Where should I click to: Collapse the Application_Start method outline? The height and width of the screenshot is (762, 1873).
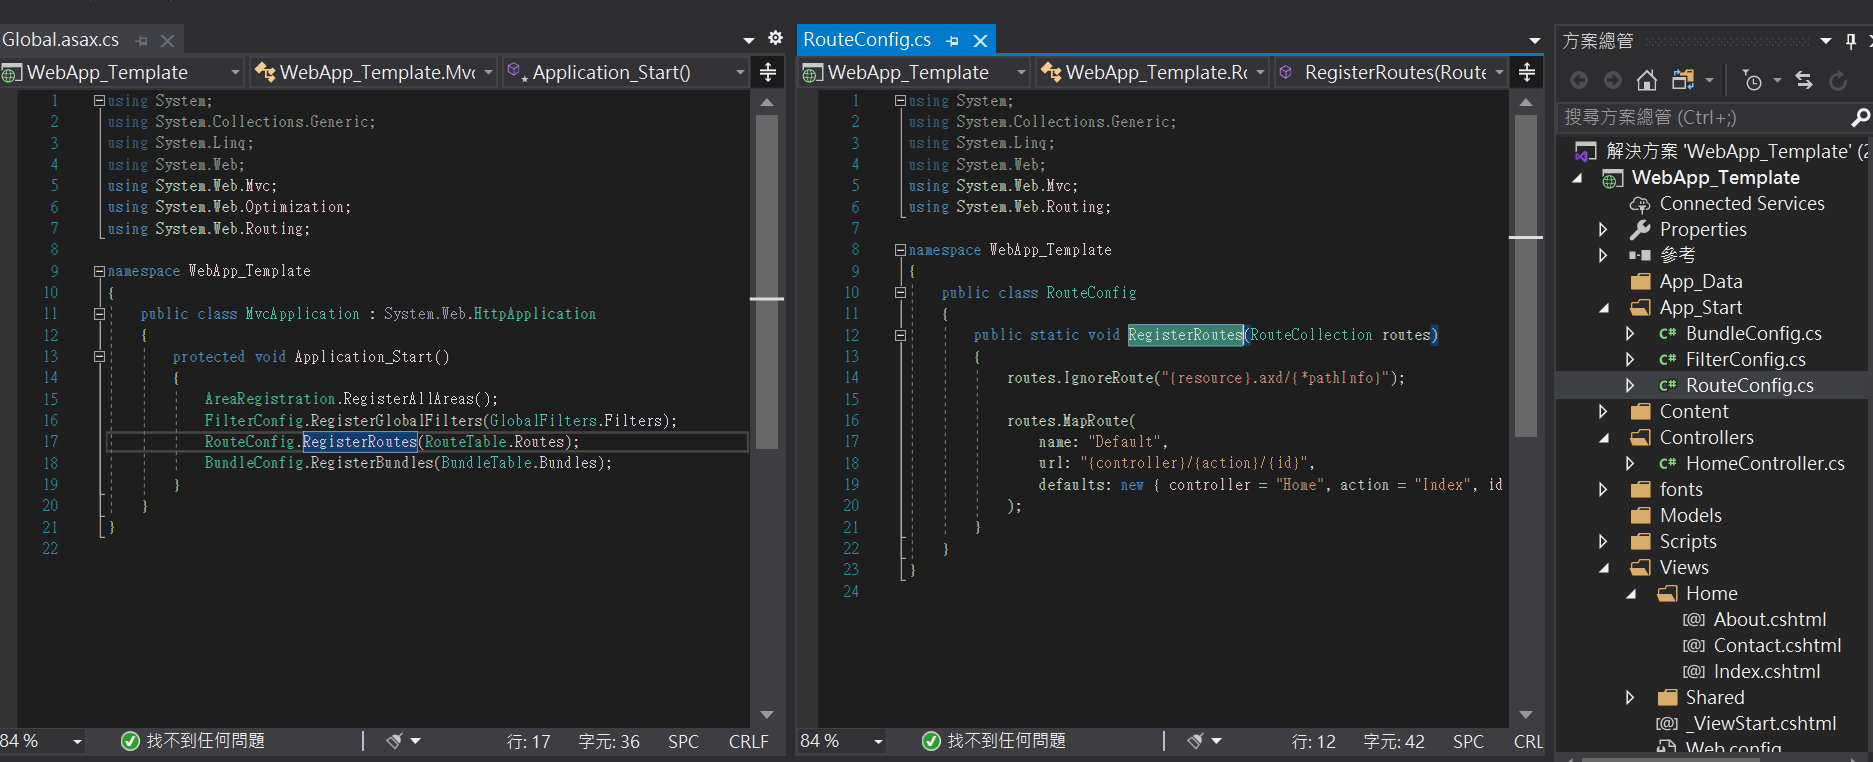click(x=99, y=356)
